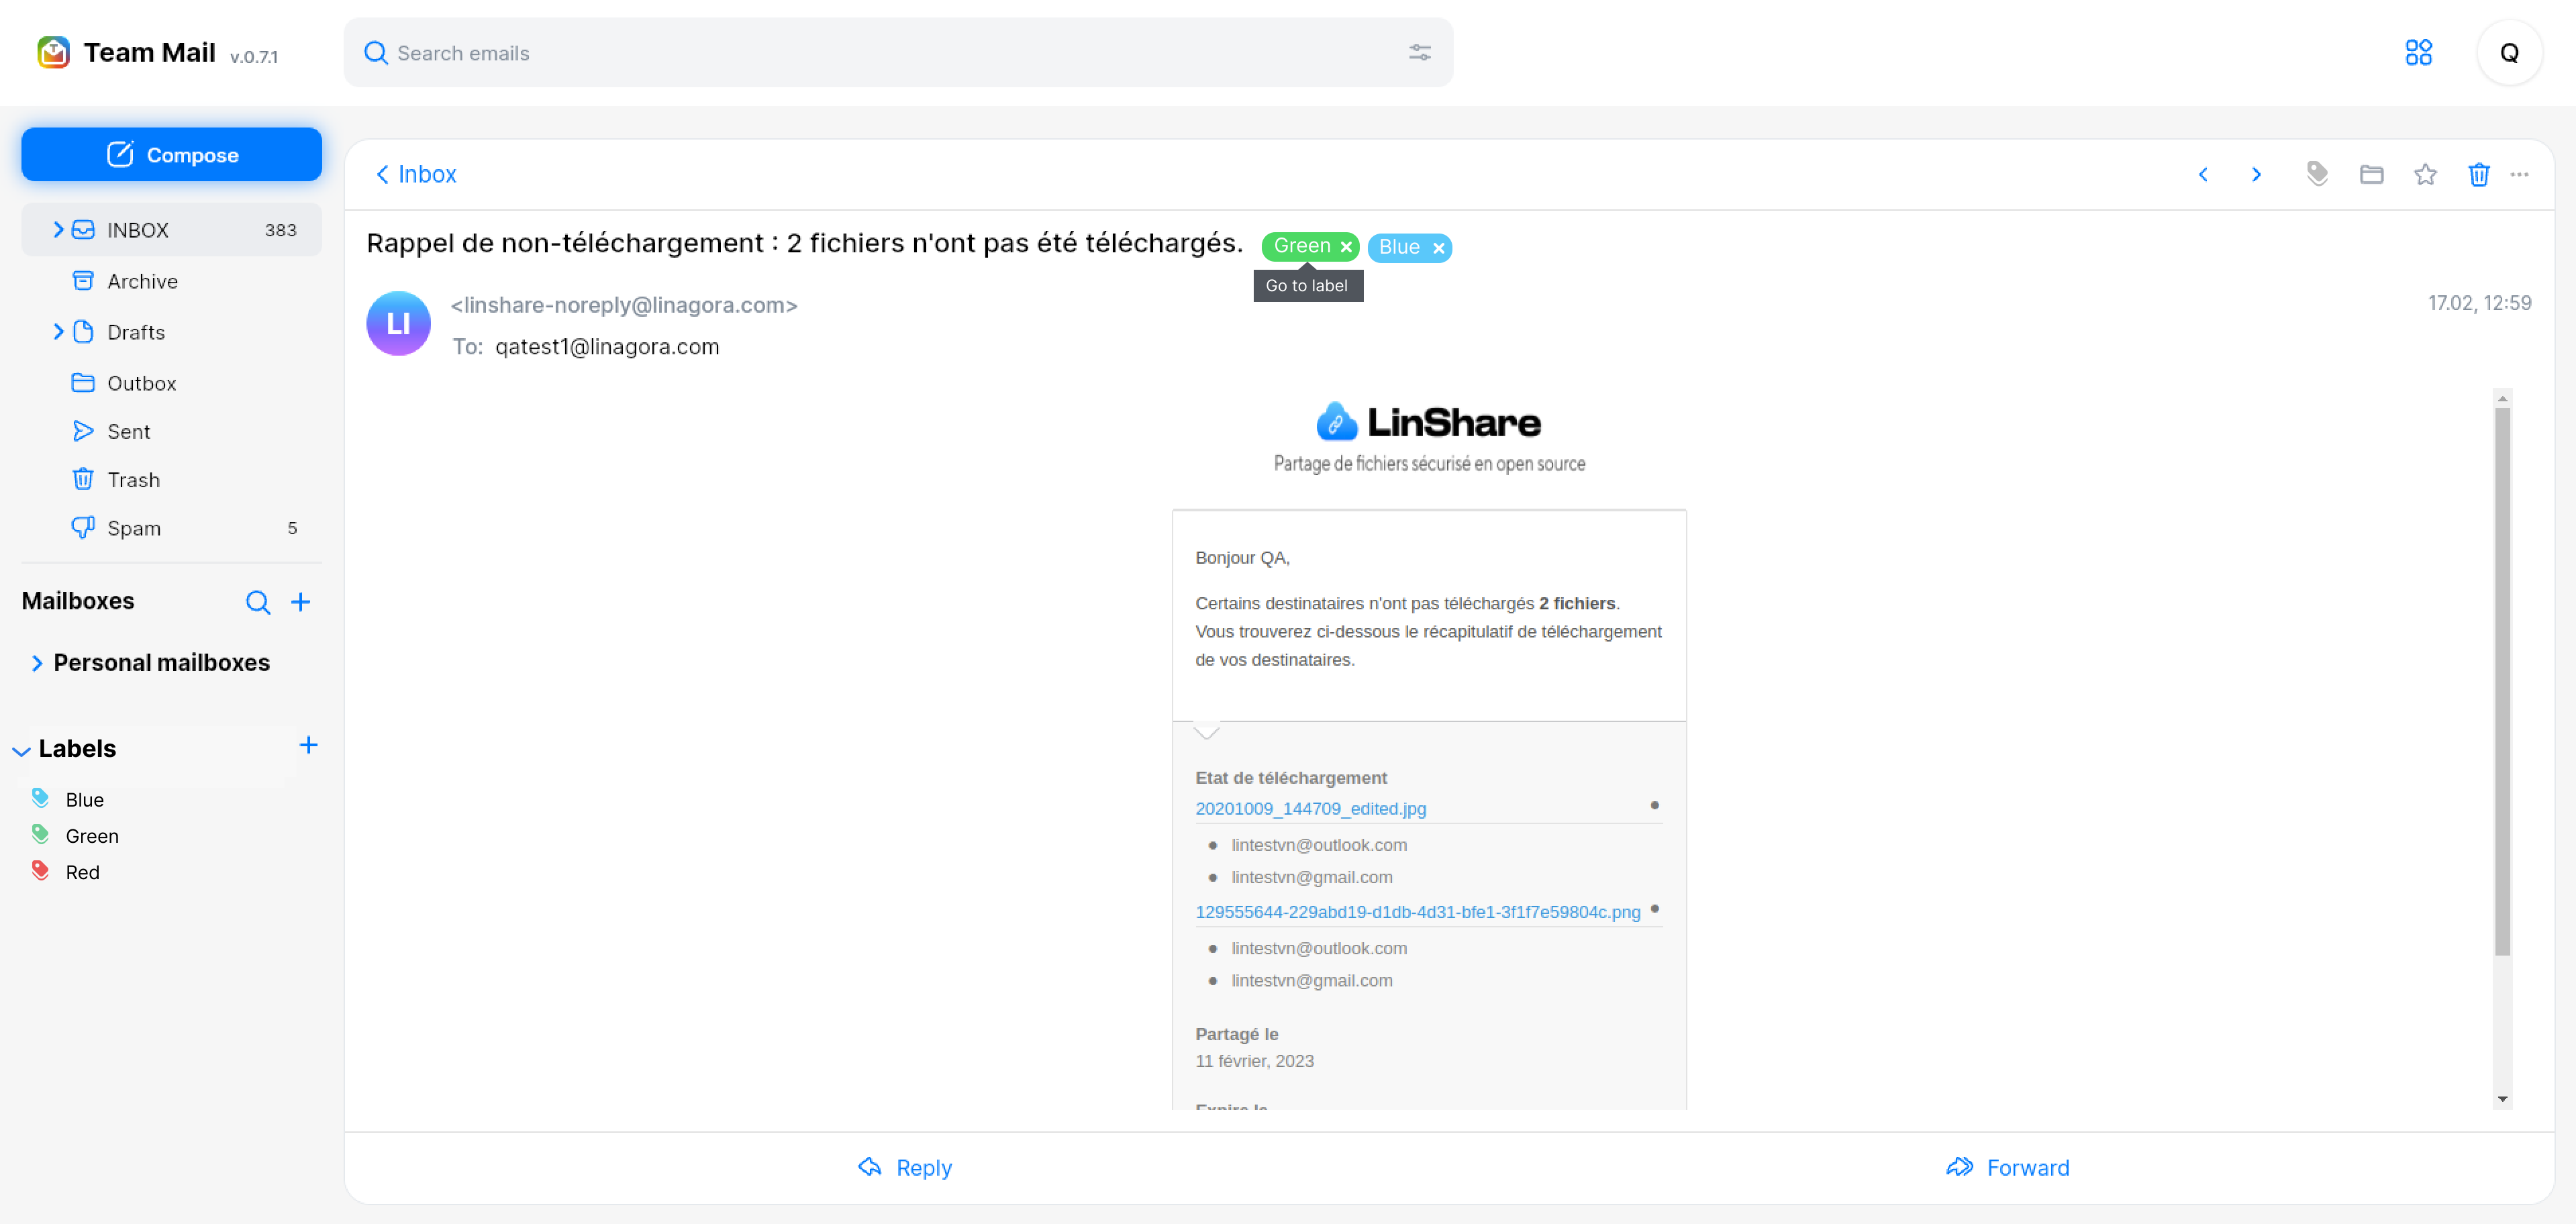This screenshot has width=2576, height=1224.
Task: Search mailboxes with magnifier icon
Action: [258, 602]
